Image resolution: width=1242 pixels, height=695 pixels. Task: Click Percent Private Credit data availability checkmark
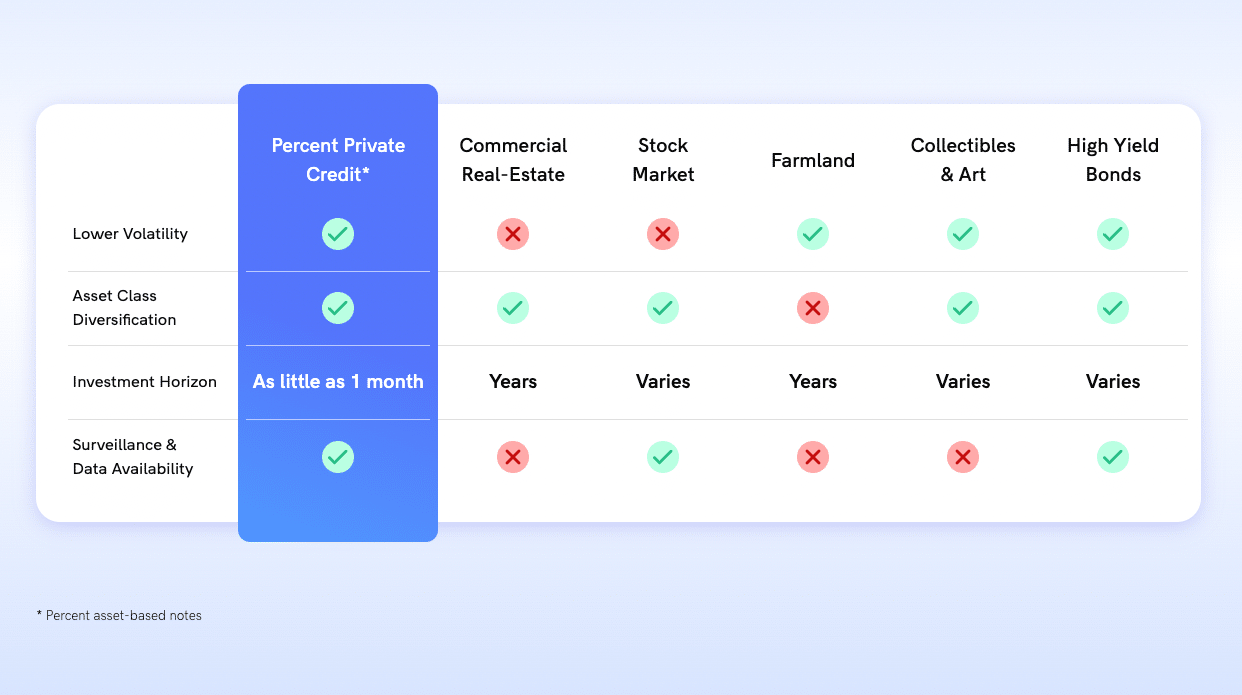point(338,457)
